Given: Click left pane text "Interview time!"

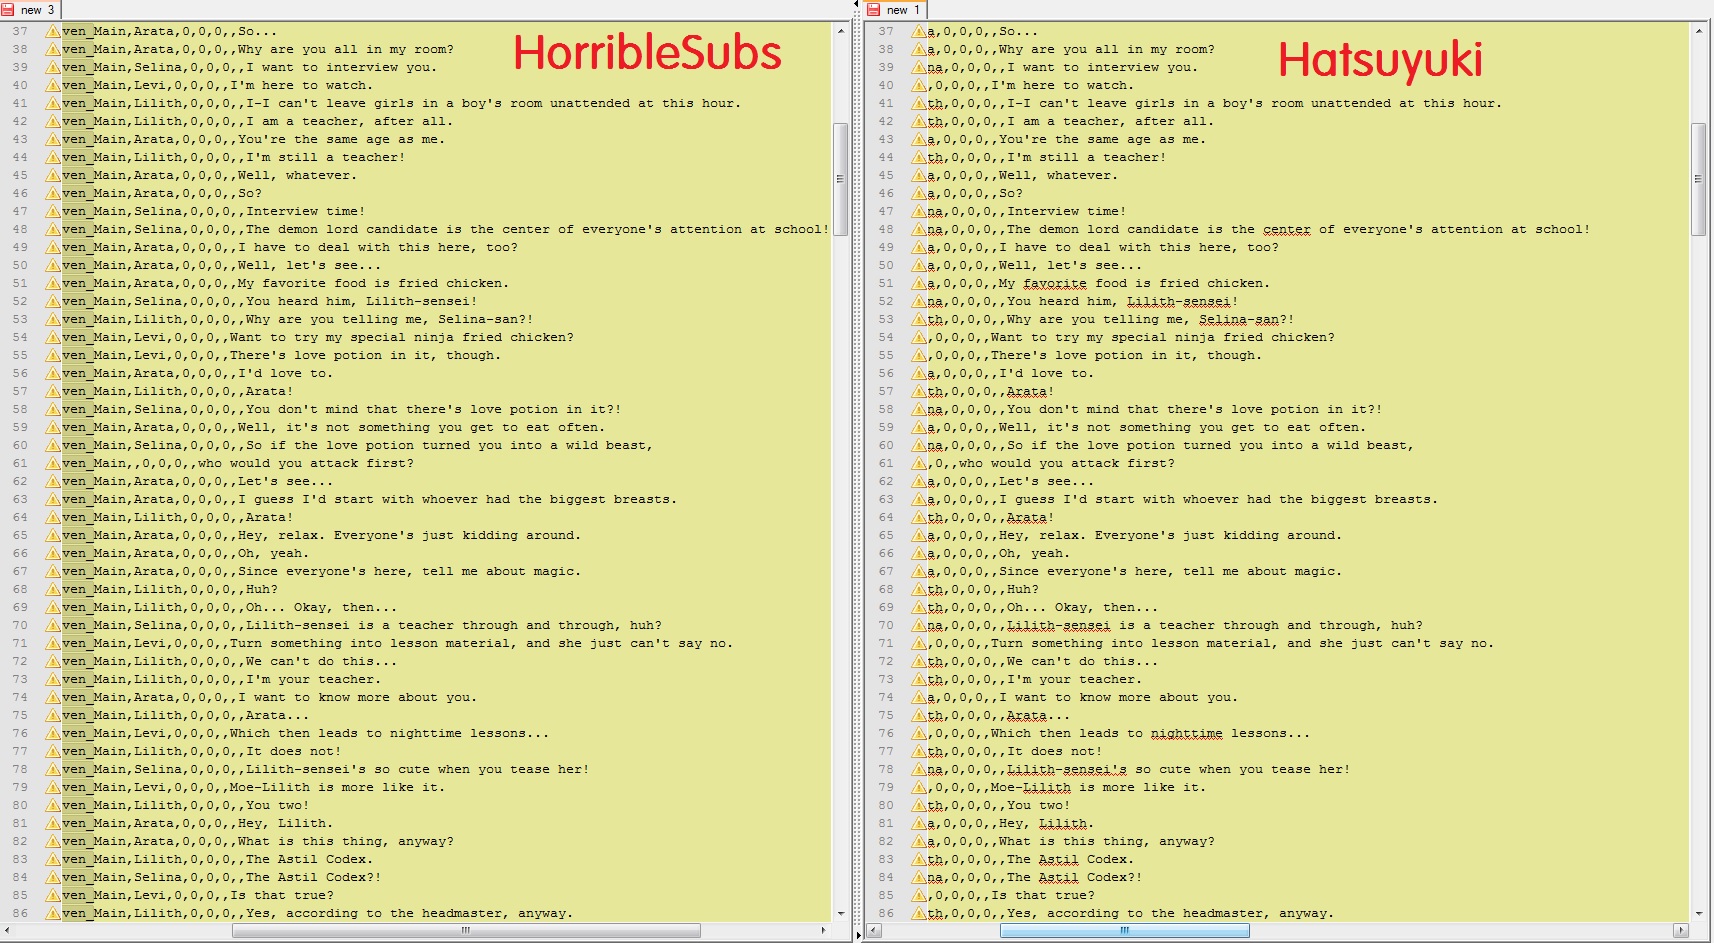Looking at the screenshot, I should (305, 211).
